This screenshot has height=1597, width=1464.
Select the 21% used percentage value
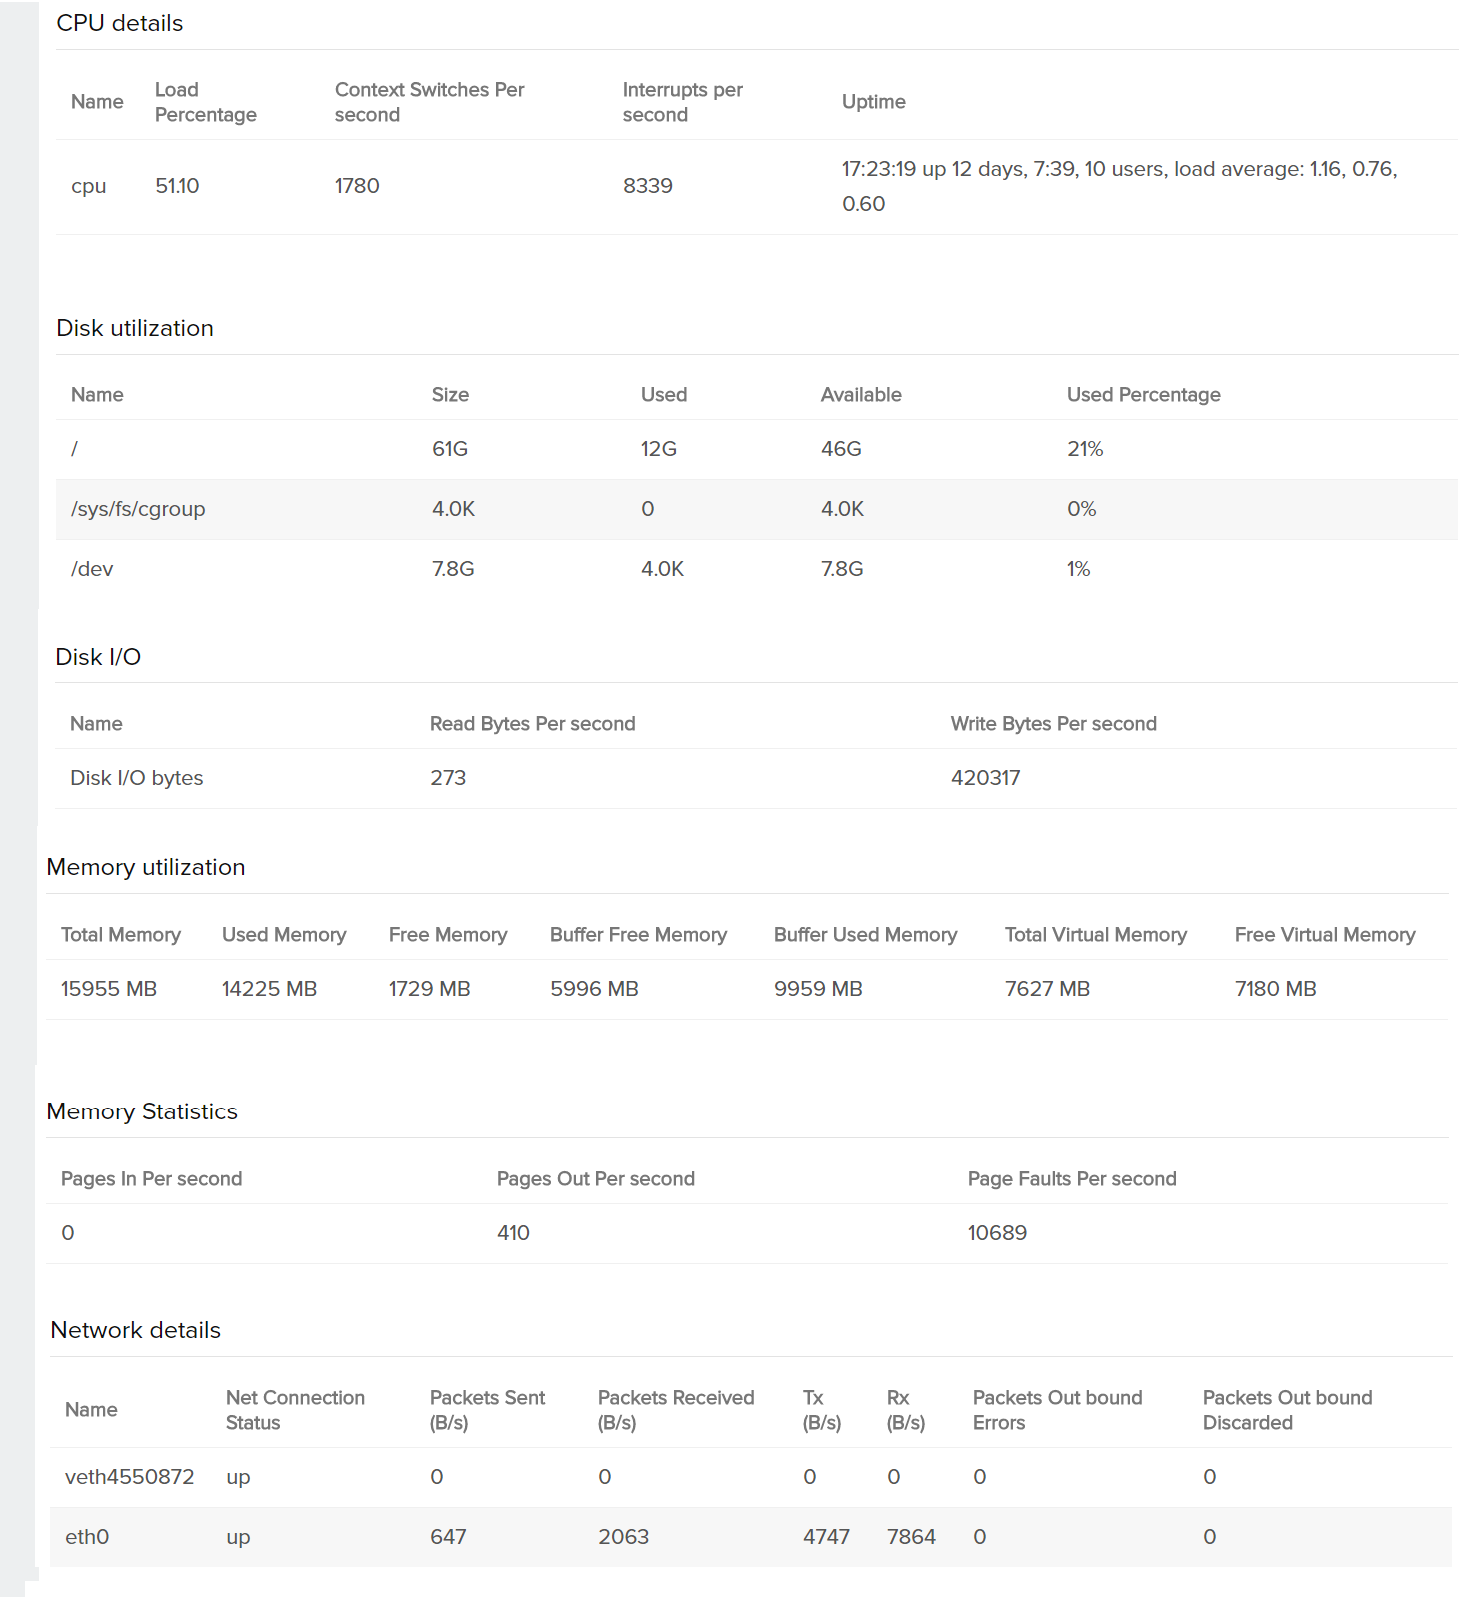click(x=1084, y=449)
